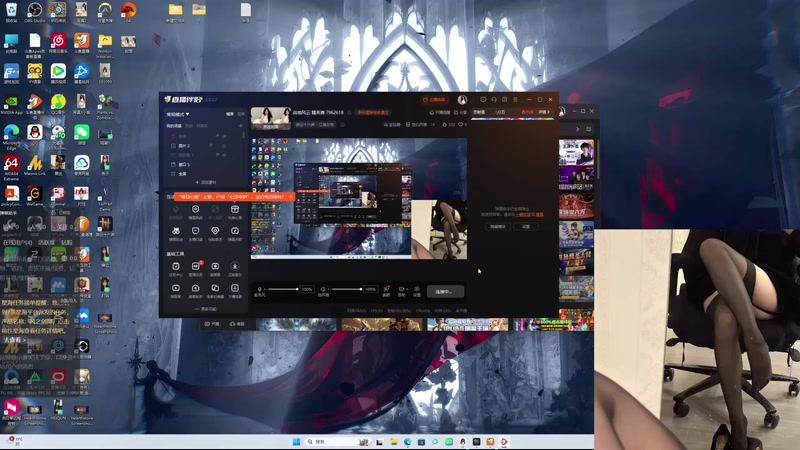The height and width of the screenshot is (450, 800).
Task: Open the car-shaped icon tool in interaction panel
Action: click(x=176, y=231)
